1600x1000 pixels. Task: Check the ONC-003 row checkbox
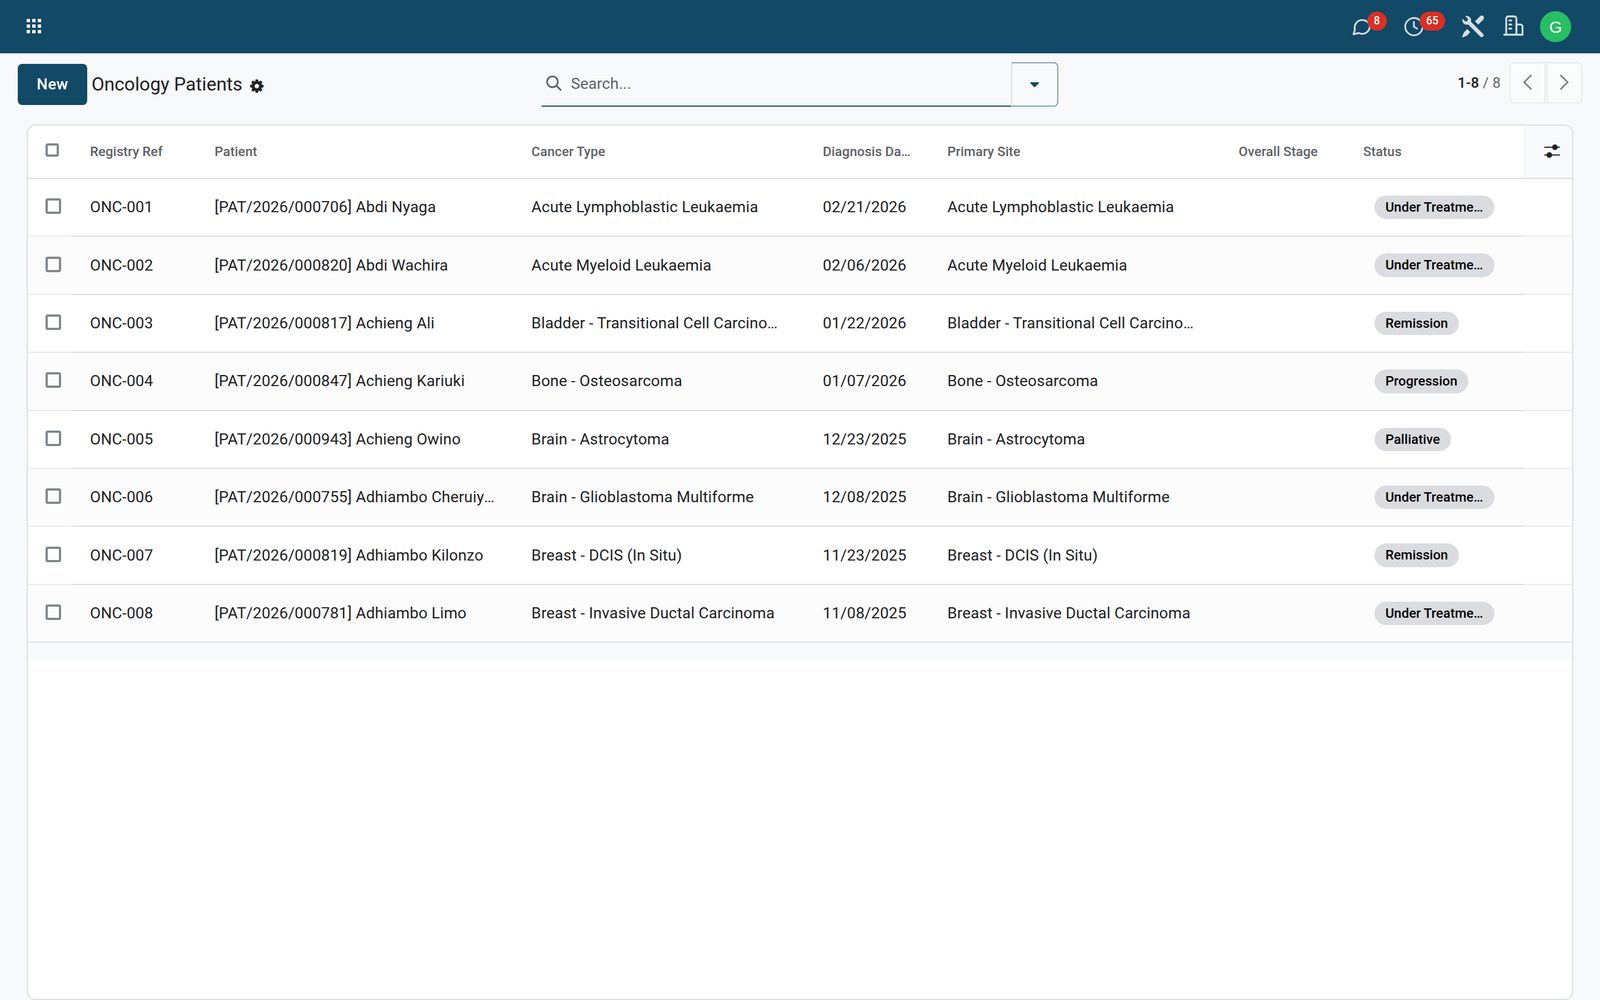tap(53, 322)
